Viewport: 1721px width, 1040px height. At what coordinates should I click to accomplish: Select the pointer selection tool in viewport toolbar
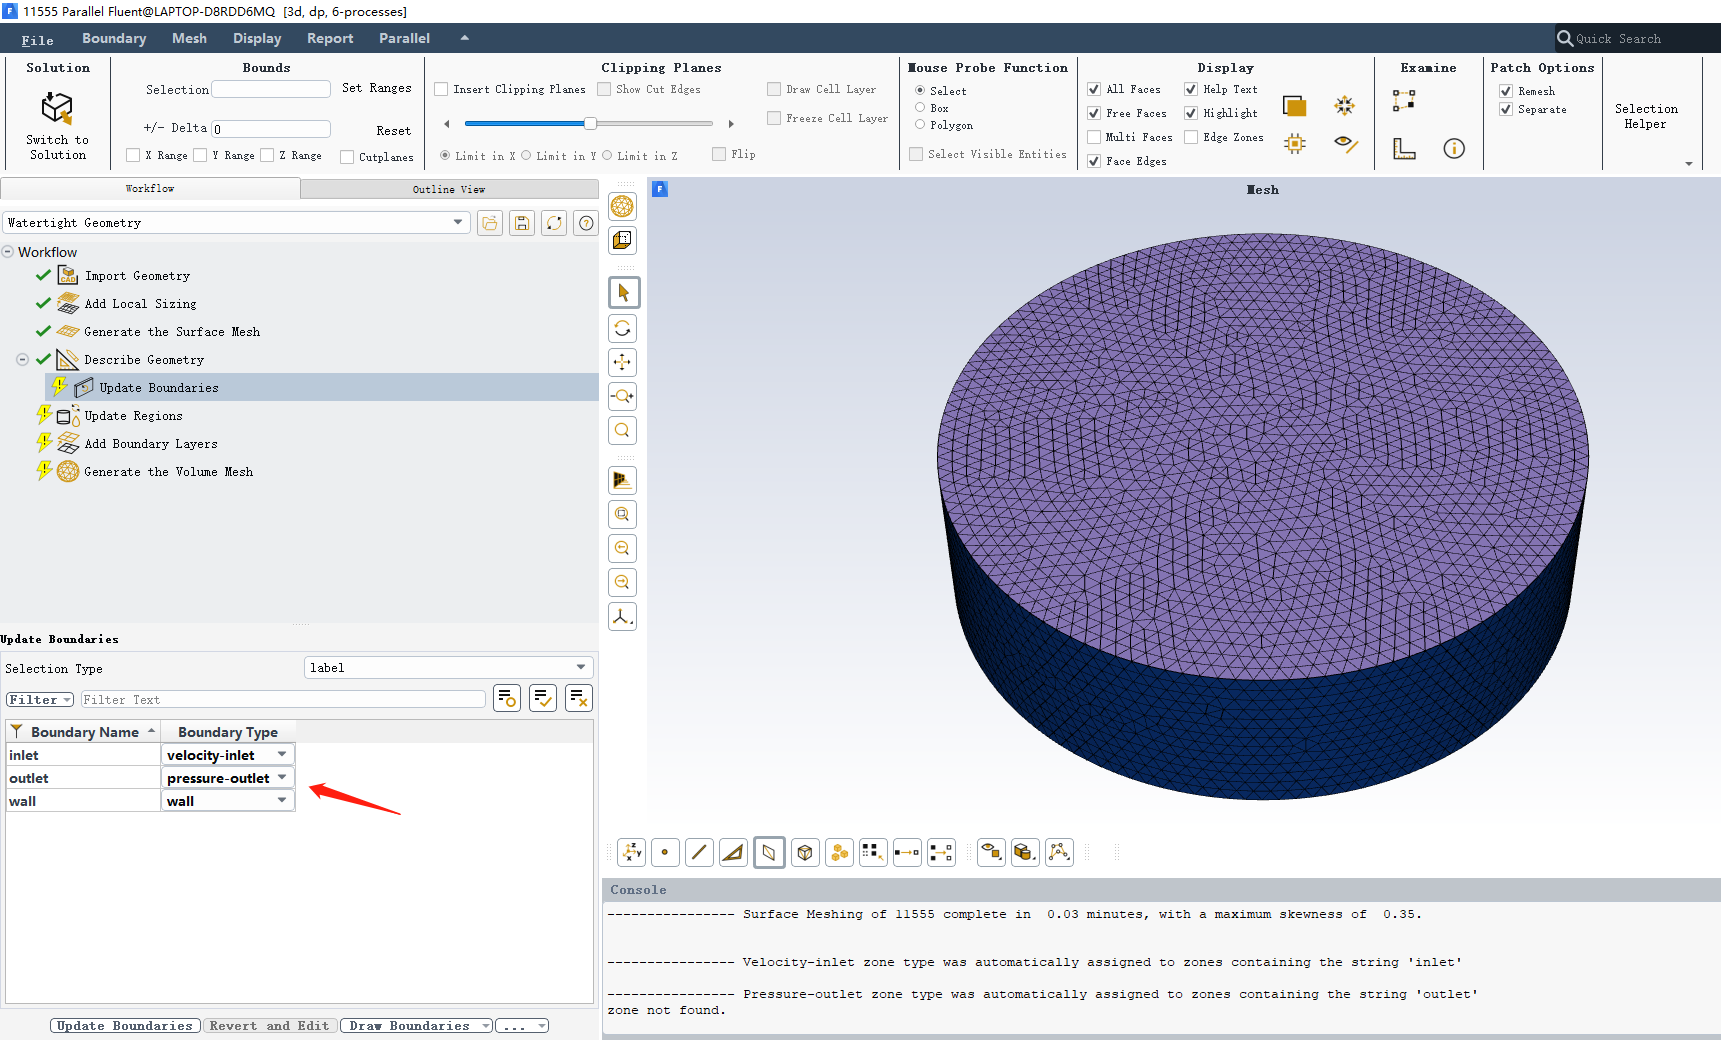pos(623,293)
